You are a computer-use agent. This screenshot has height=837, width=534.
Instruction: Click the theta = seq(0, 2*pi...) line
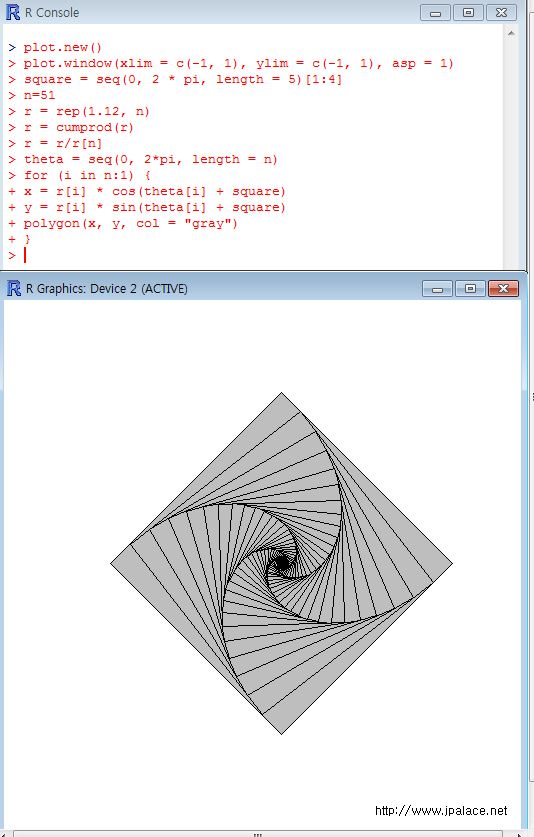(x=151, y=160)
